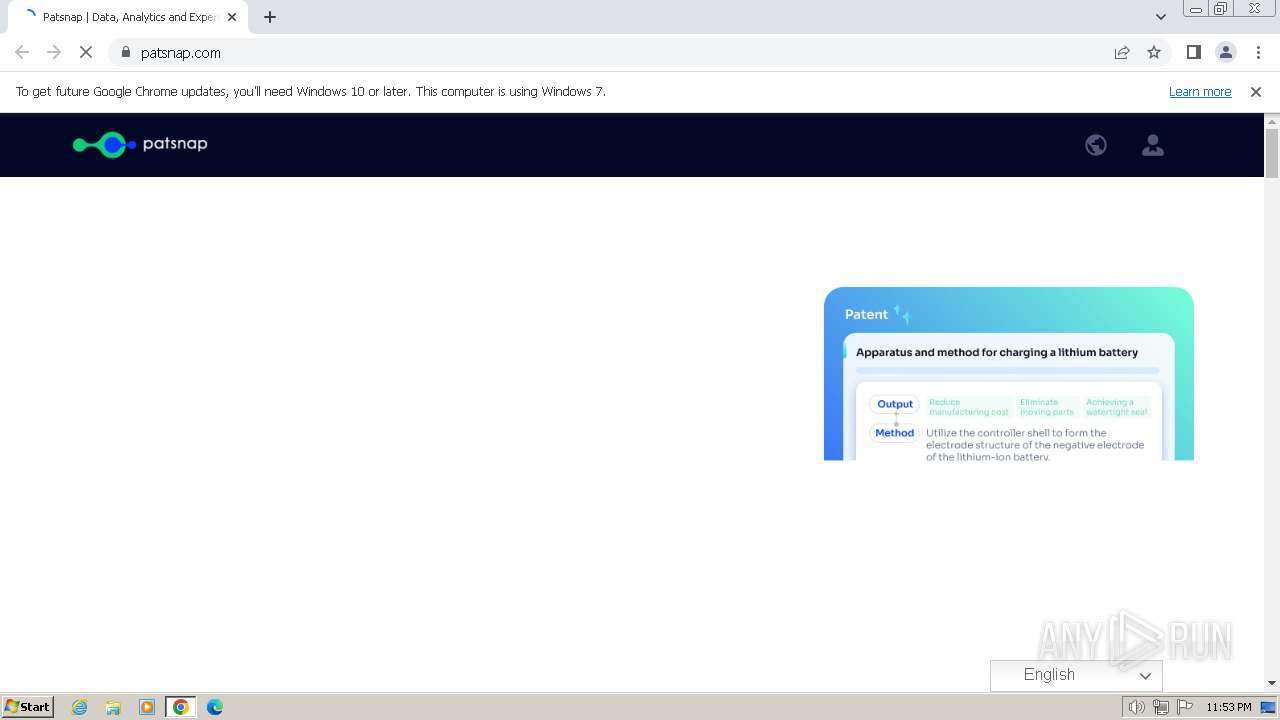The height and width of the screenshot is (720, 1280).
Task: Close the Patsnap tab
Action: point(232,17)
